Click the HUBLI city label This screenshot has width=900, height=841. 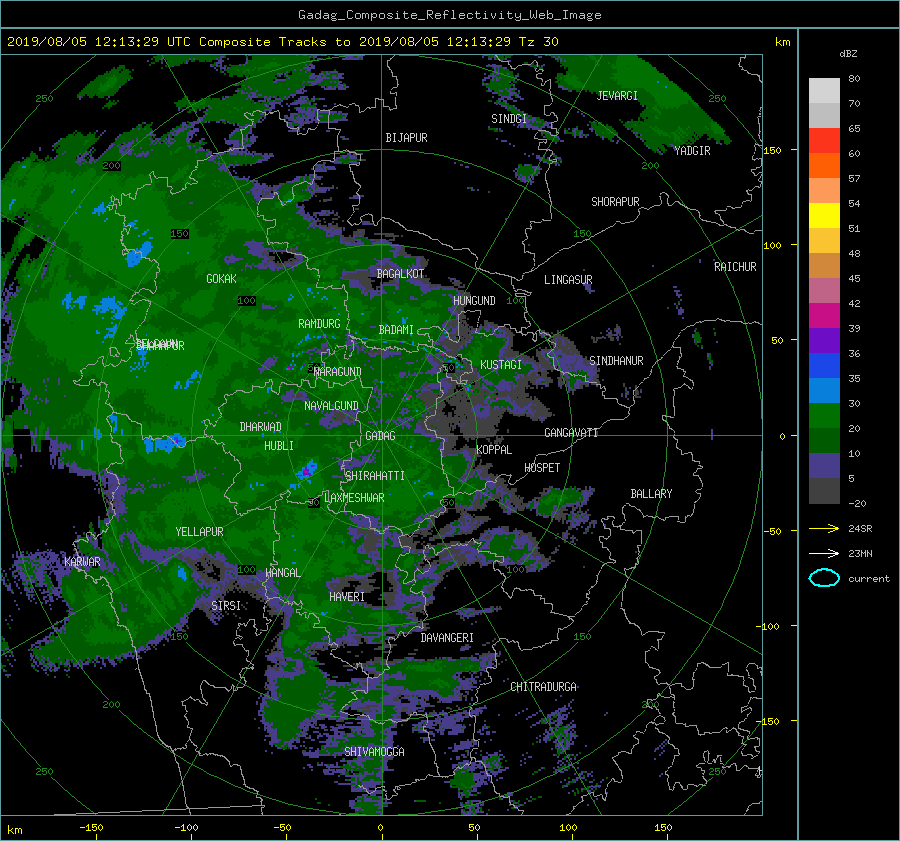click(279, 446)
